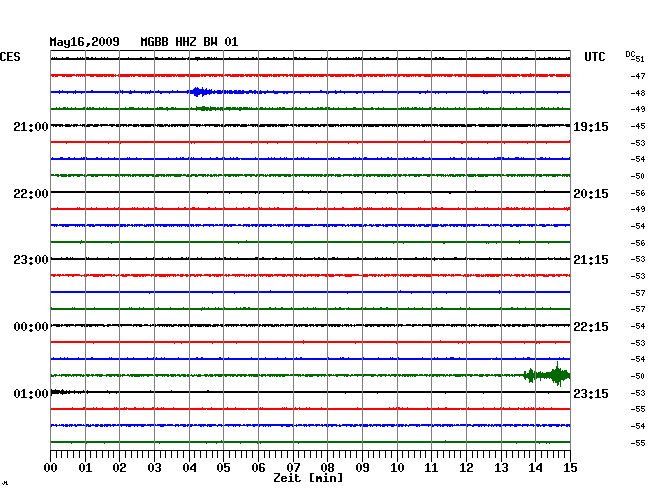Click minute tick label 05 on x-axis
Viewport: 650px width, 494px height.
(223, 467)
